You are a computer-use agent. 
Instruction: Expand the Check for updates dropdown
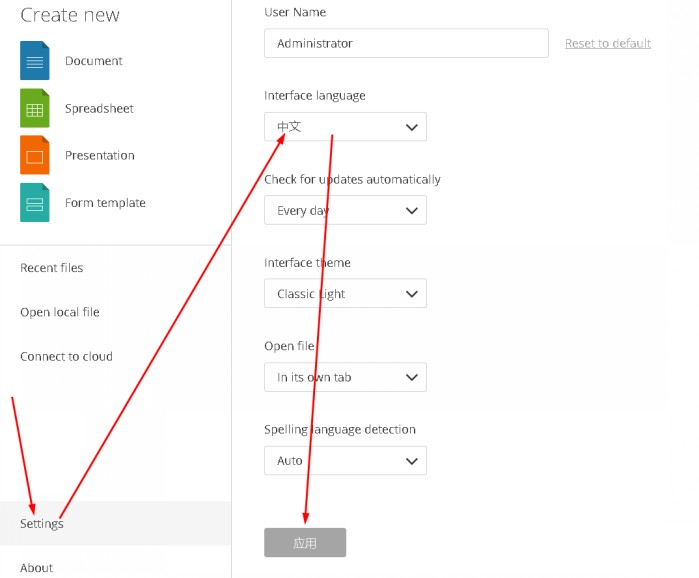point(345,210)
